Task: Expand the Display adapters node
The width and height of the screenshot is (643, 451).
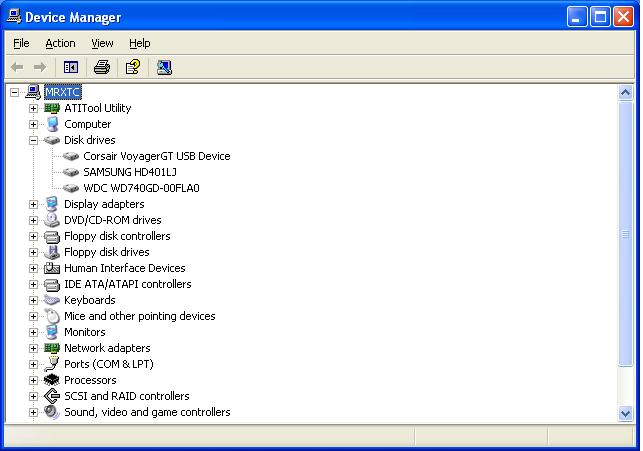Action: (33, 204)
